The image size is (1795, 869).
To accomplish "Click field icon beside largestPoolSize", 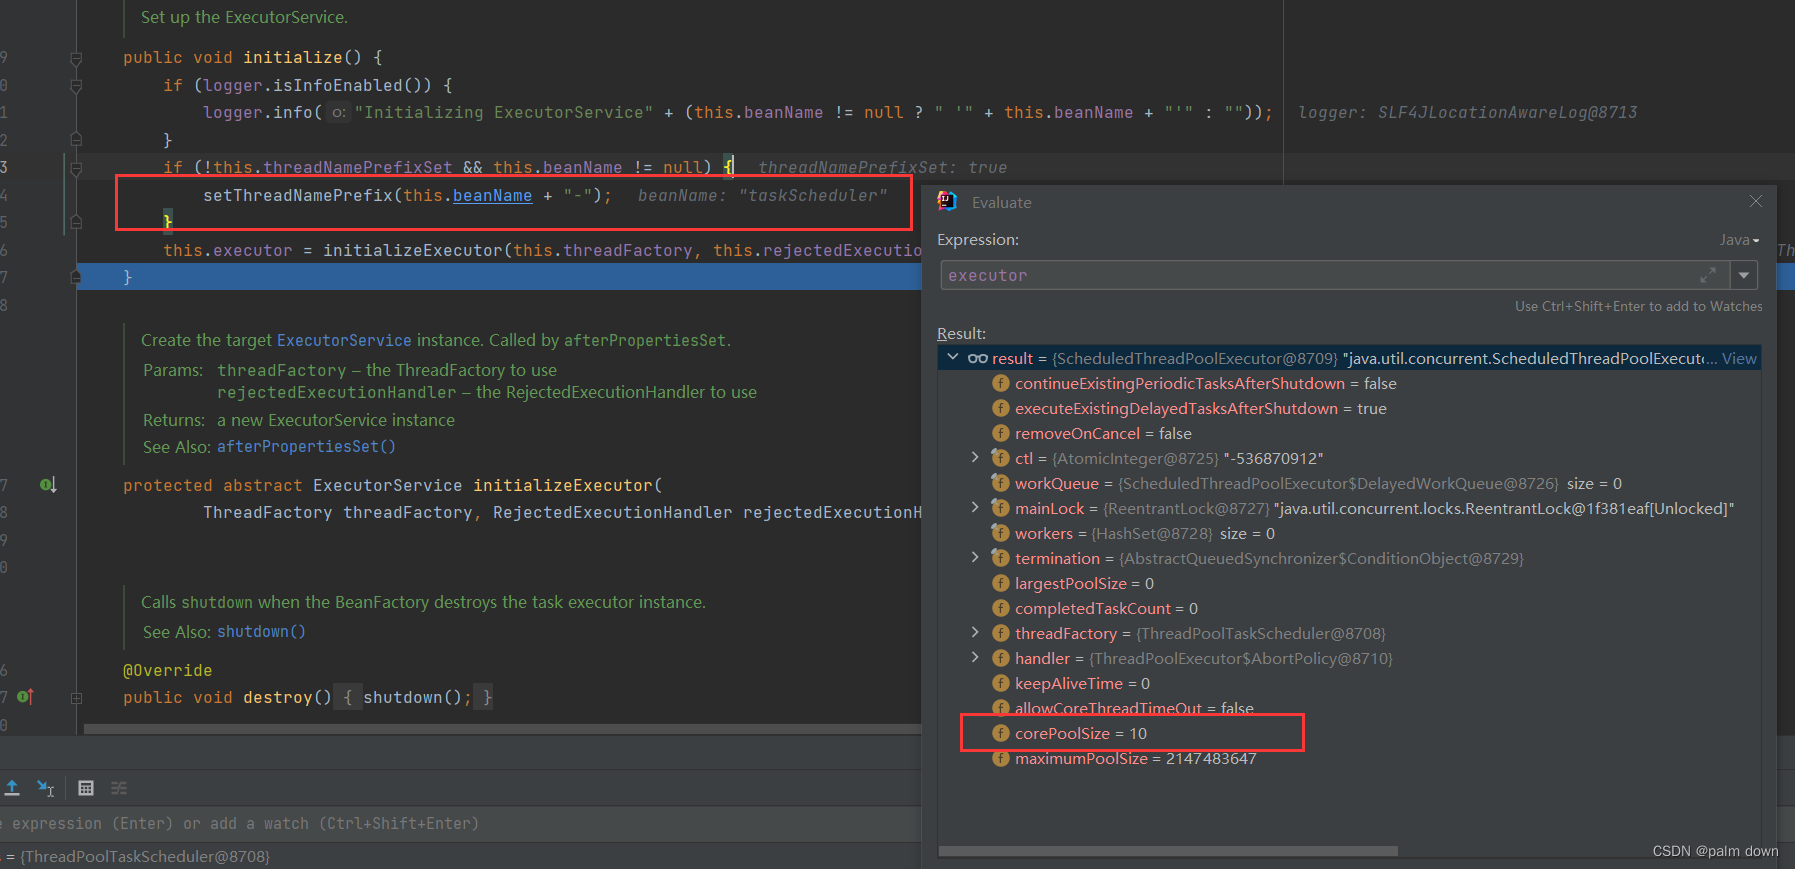I will [1000, 583].
